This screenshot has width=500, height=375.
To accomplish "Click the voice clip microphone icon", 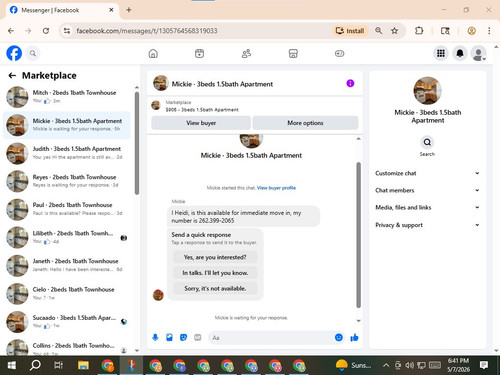I will click(x=155, y=338).
